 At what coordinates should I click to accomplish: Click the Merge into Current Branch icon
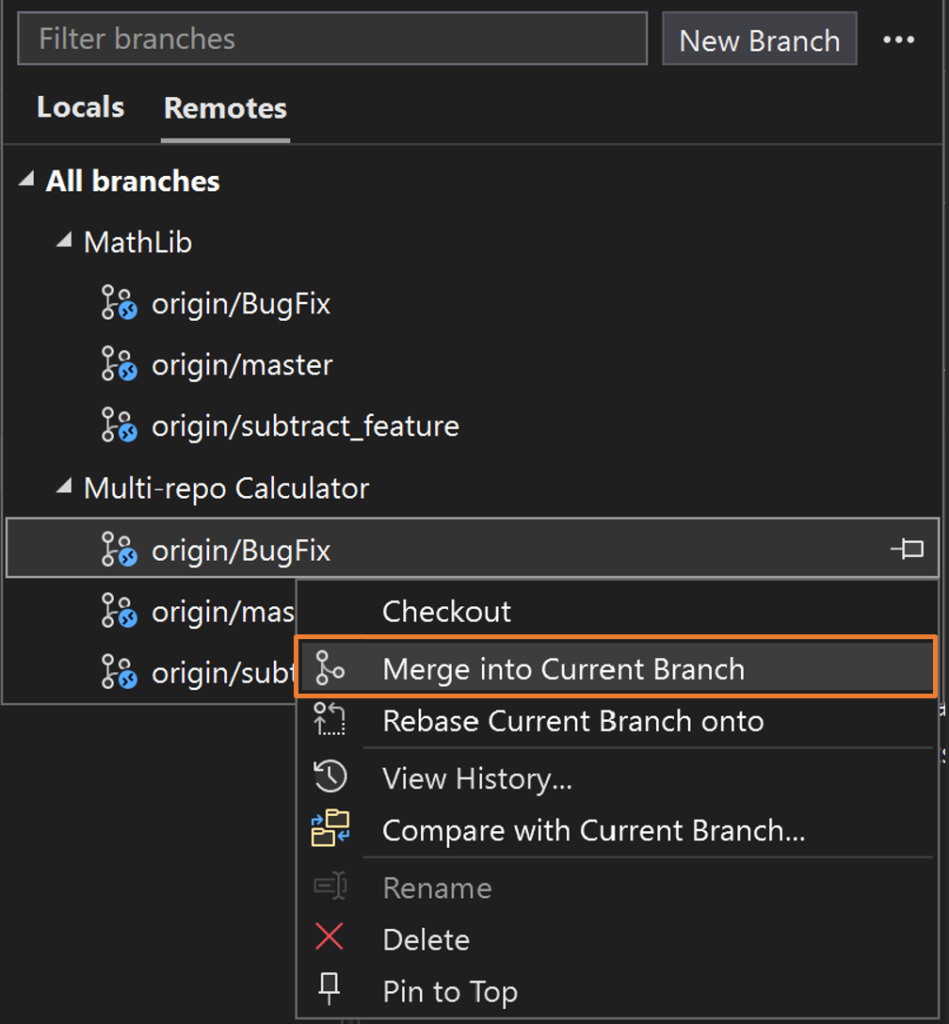pos(329,668)
